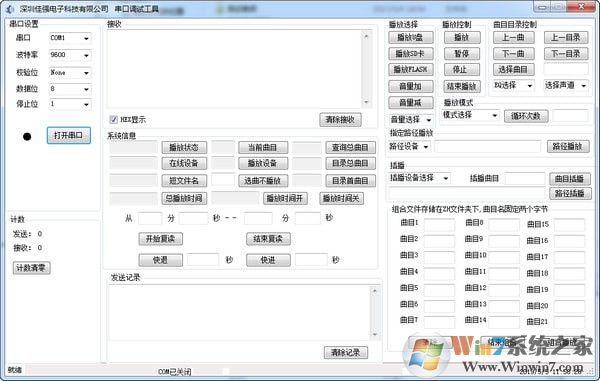Click the 停止 button
Screen dimensions: 600x381
(x=462, y=69)
